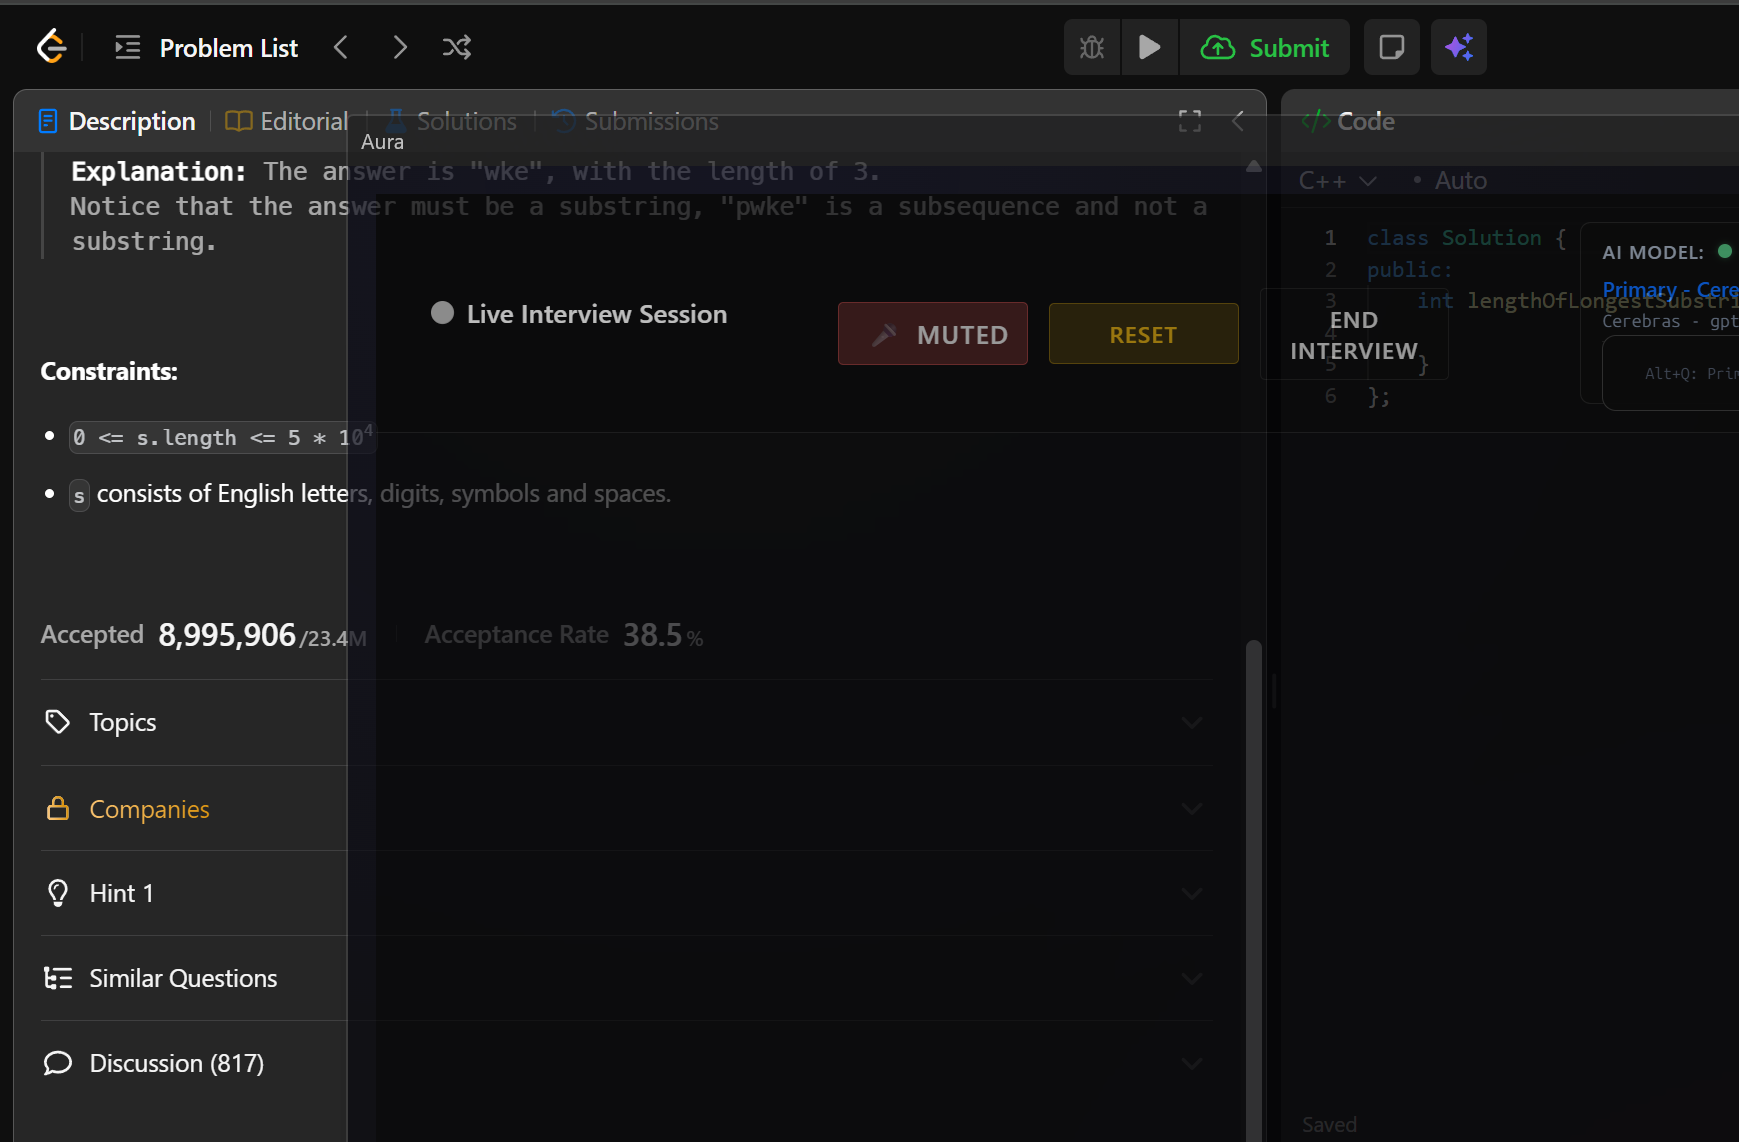Open the AI assistant sparkle icon
The width and height of the screenshot is (1739, 1142).
1459,47
